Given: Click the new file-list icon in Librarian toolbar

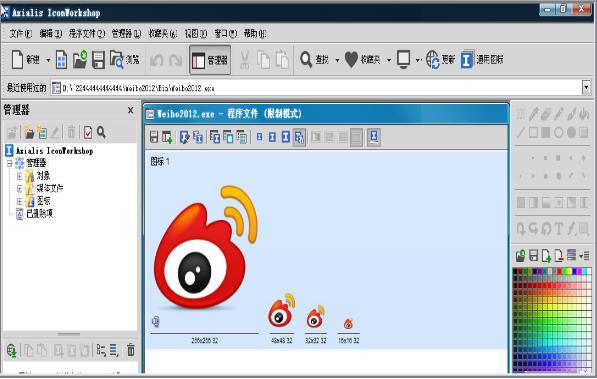Looking at the screenshot, I should (x=42, y=132).
